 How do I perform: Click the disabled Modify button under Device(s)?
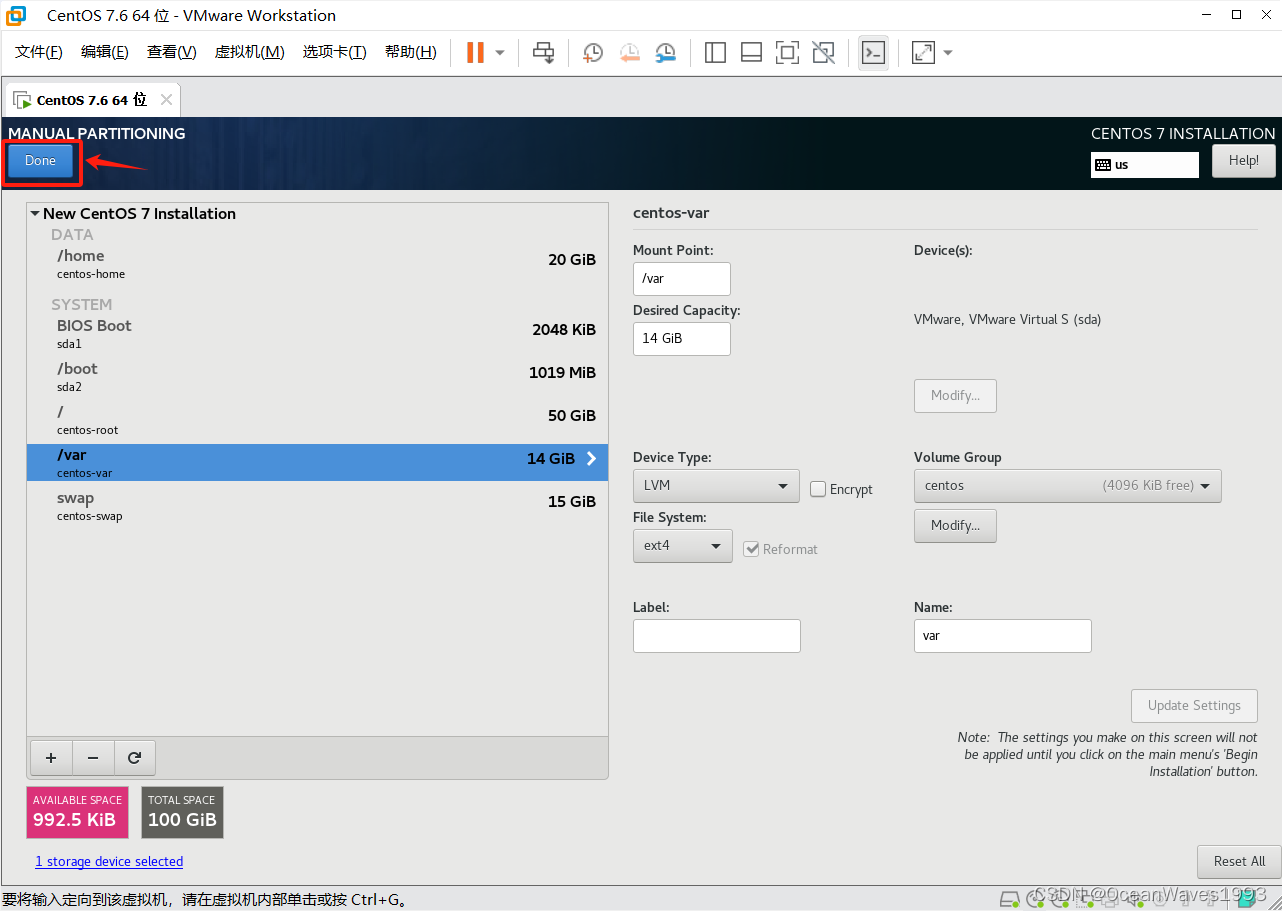pos(955,396)
